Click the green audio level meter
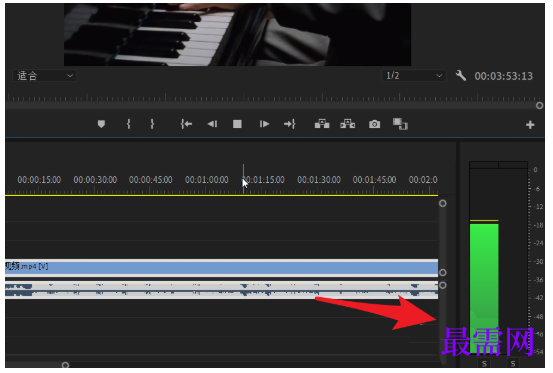 [484, 288]
